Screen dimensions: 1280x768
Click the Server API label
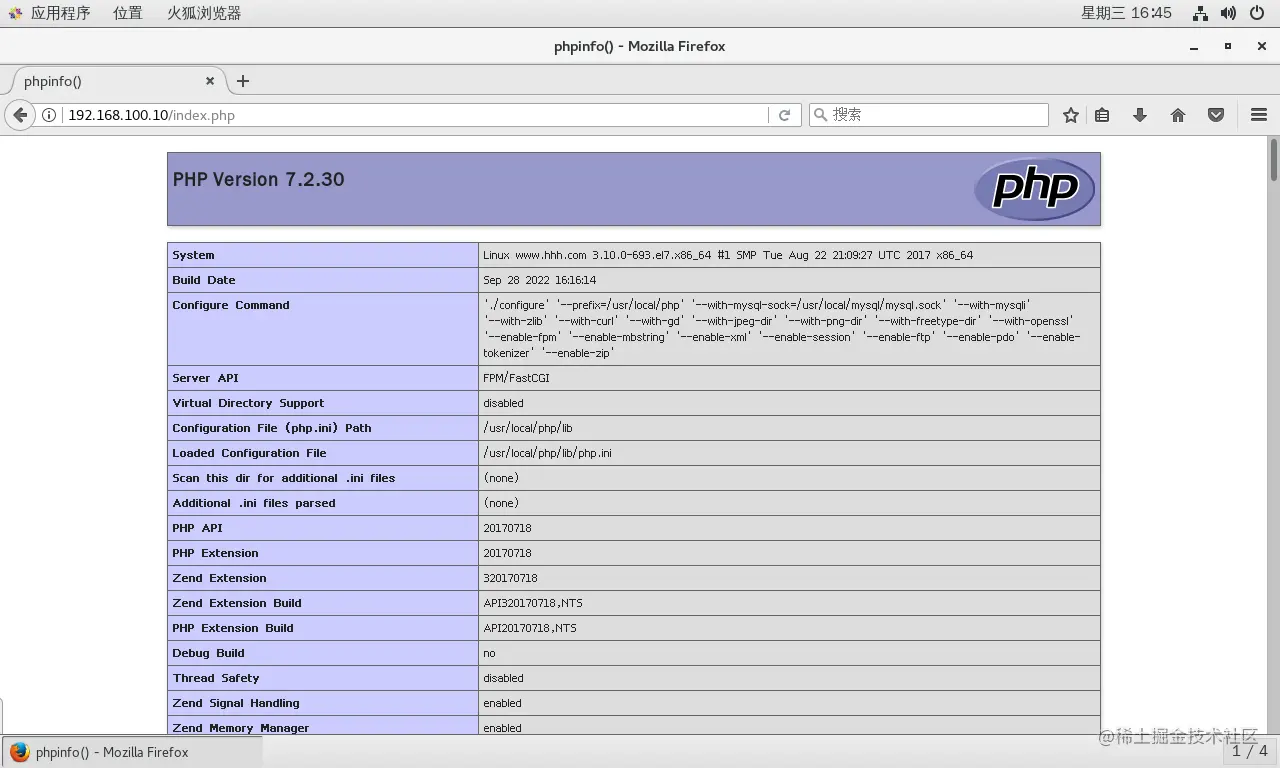tap(204, 378)
